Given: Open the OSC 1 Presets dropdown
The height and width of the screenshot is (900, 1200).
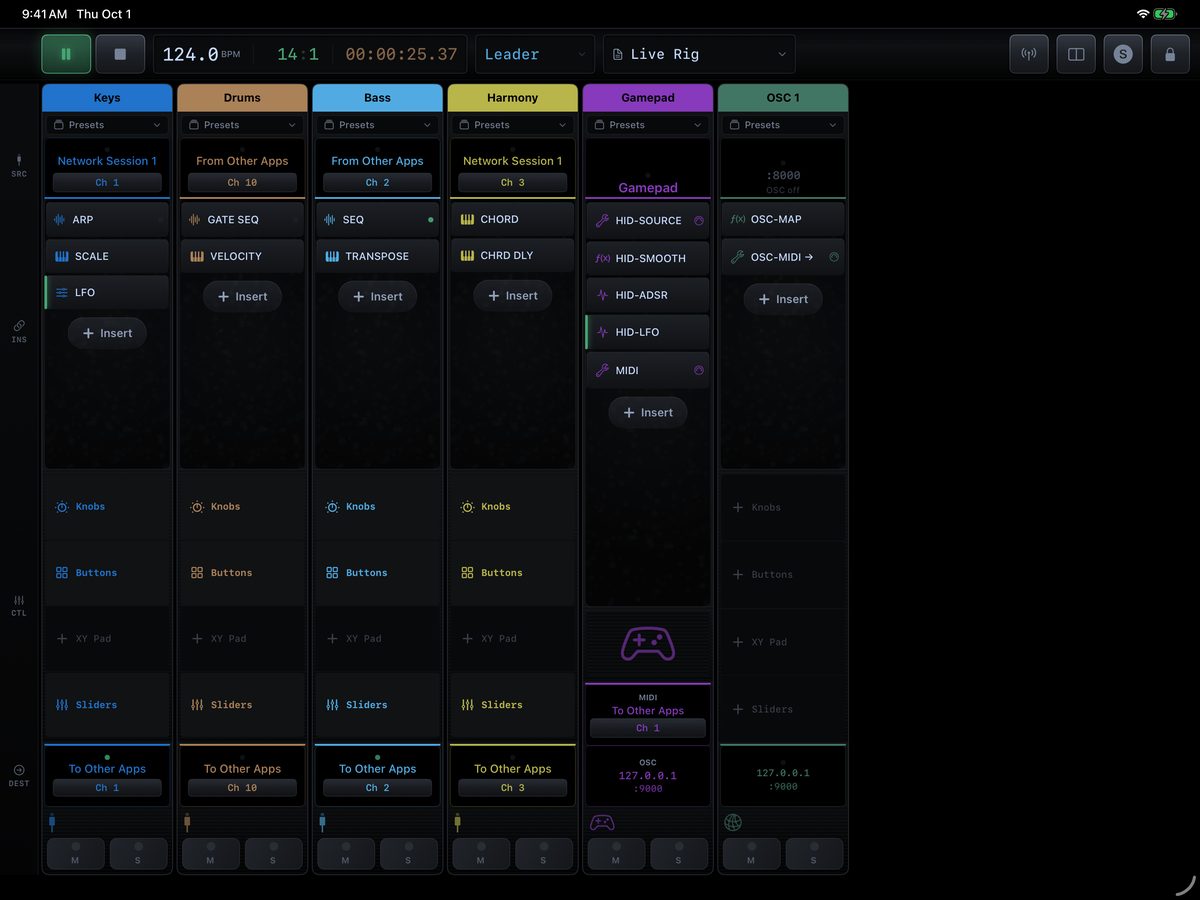Looking at the screenshot, I should tap(783, 125).
